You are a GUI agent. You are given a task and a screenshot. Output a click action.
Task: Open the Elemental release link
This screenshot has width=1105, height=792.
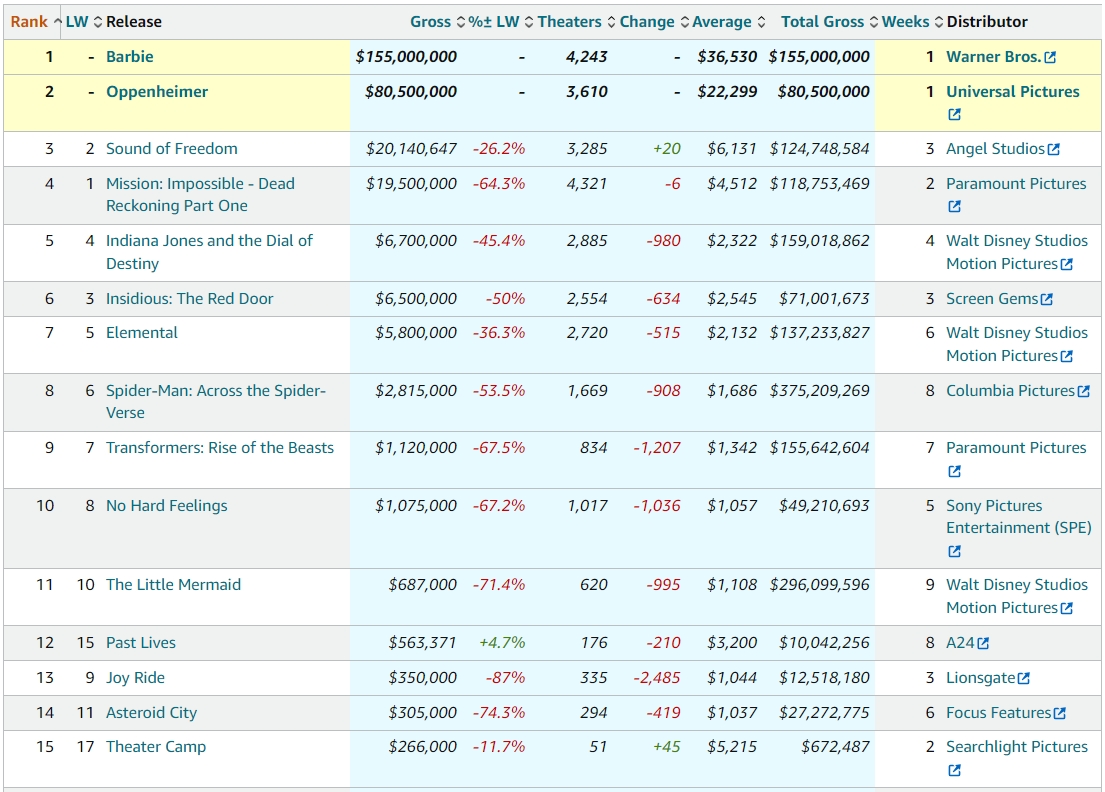(142, 333)
